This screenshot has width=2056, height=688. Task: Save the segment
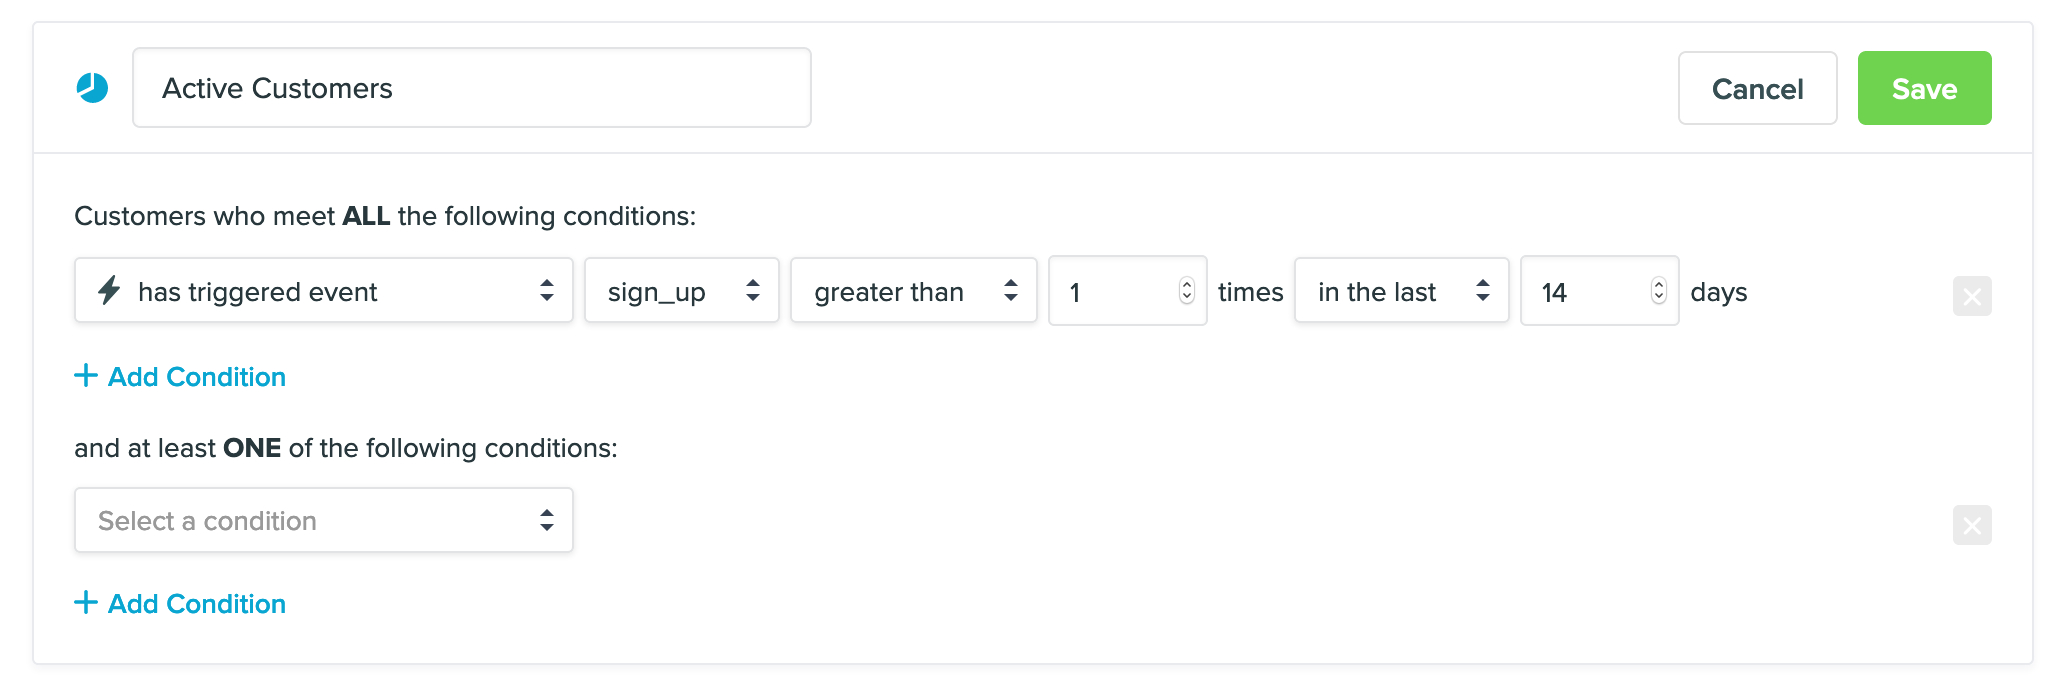click(x=1924, y=89)
